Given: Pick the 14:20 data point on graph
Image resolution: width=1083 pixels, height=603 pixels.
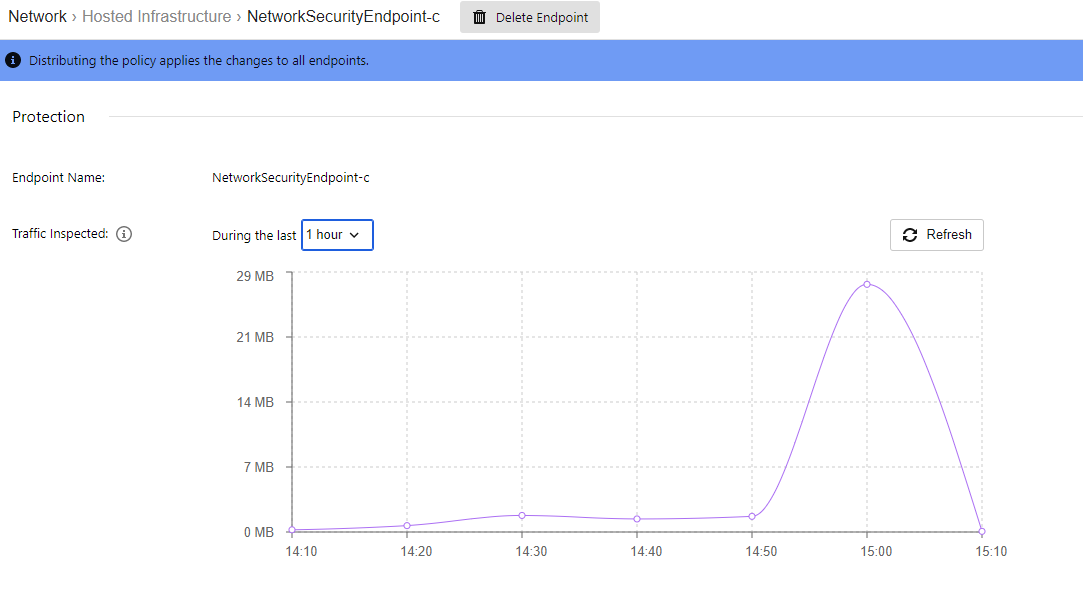Looking at the screenshot, I should click(407, 526).
